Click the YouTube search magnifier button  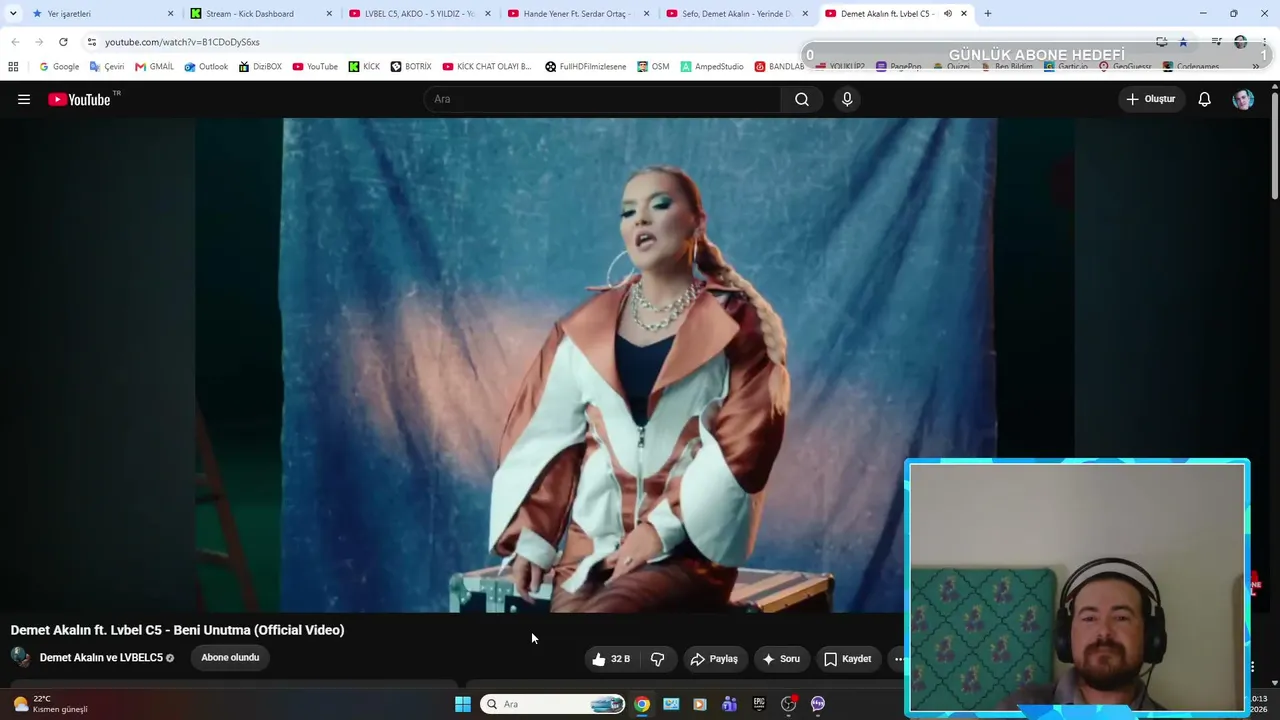(x=802, y=99)
